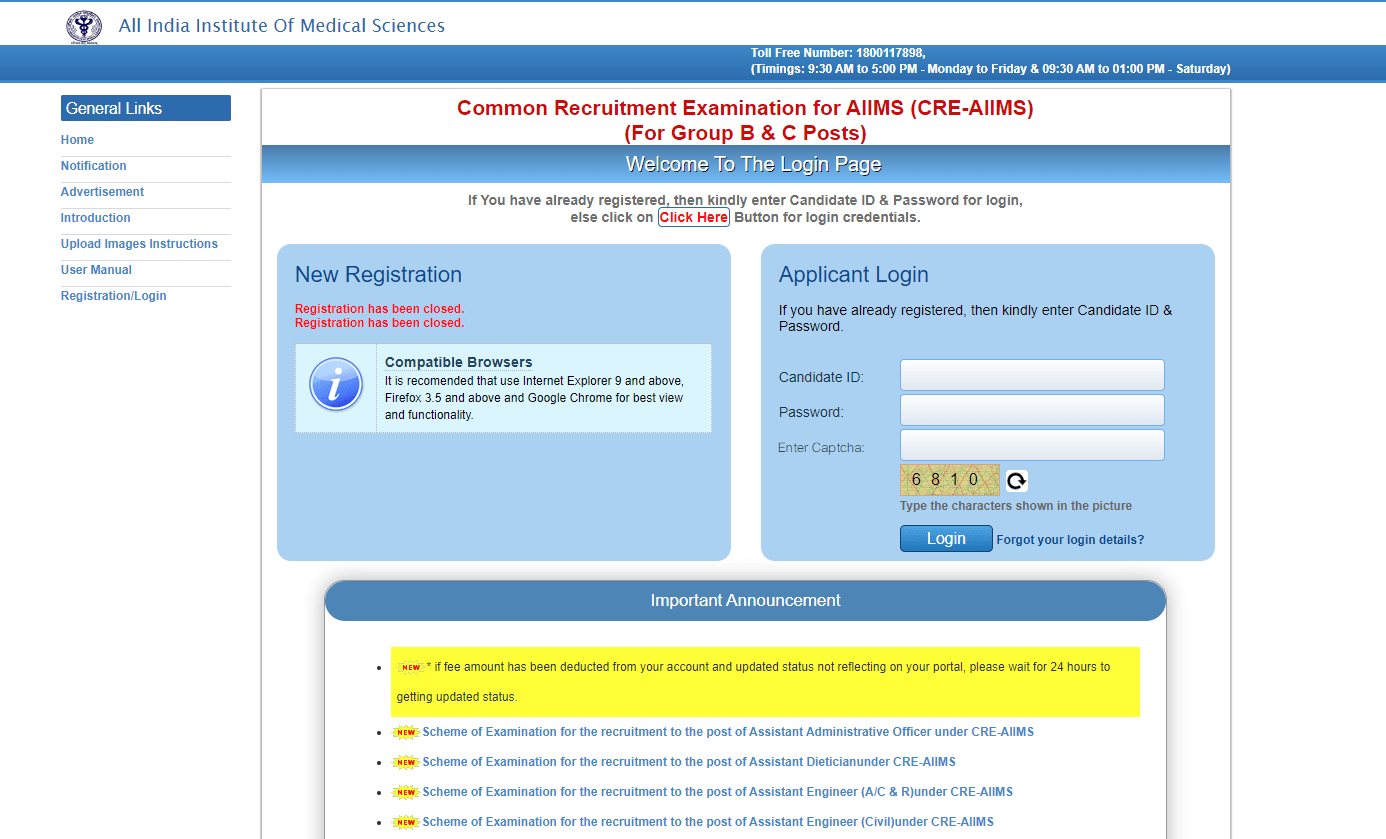Refresh the captcha image
The height and width of the screenshot is (839, 1386).
(1016, 481)
